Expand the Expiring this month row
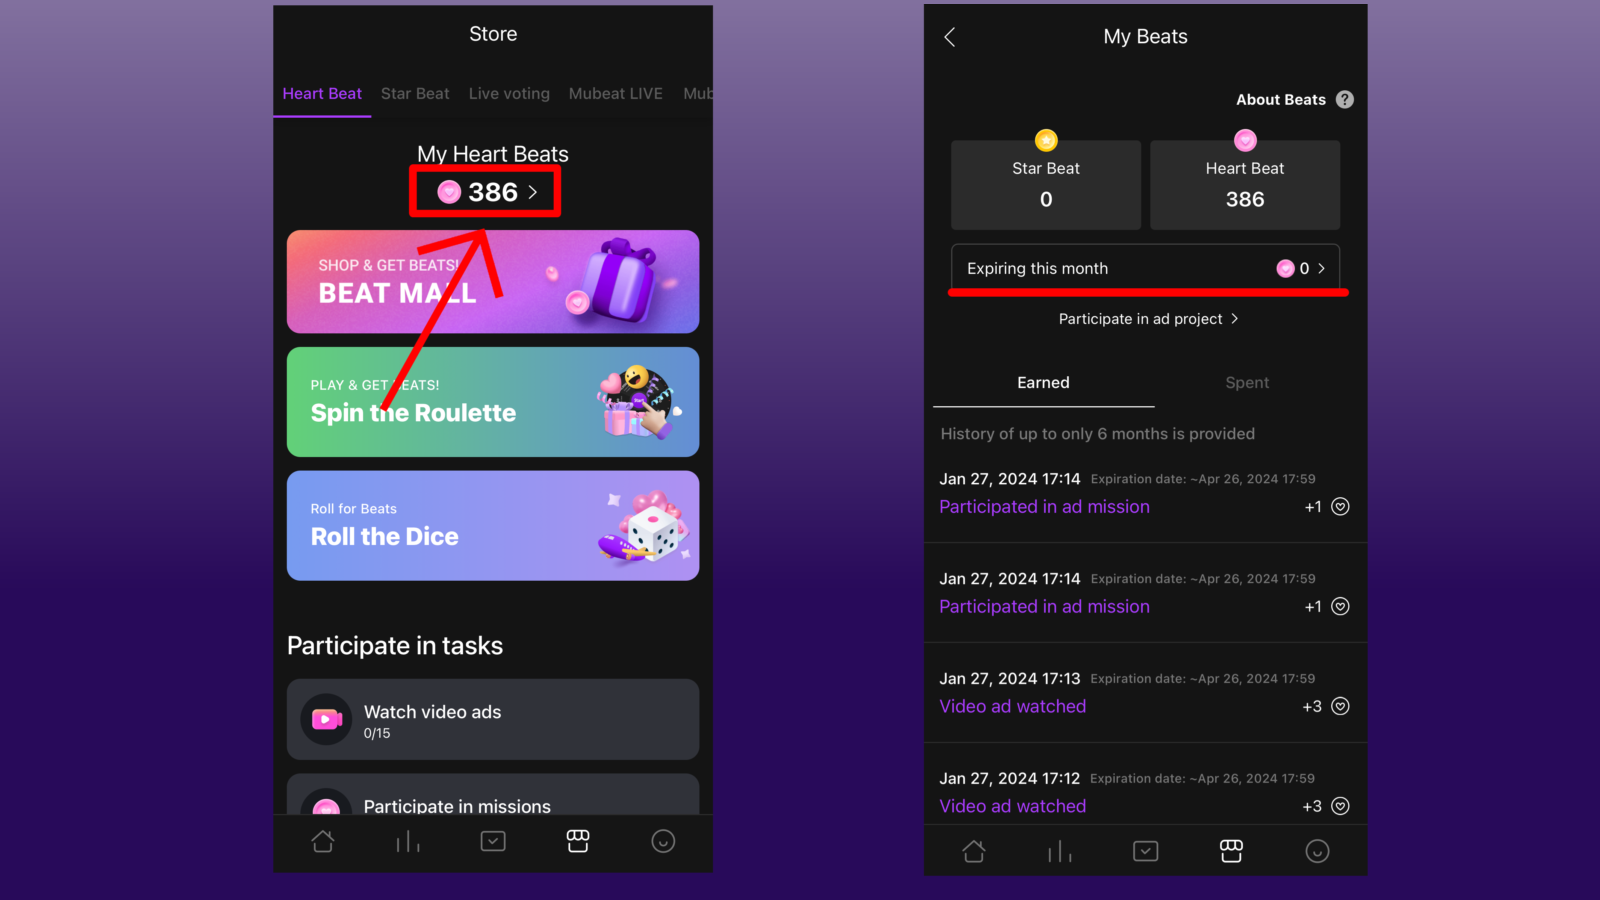This screenshot has width=1600, height=900. [1145, 268]
